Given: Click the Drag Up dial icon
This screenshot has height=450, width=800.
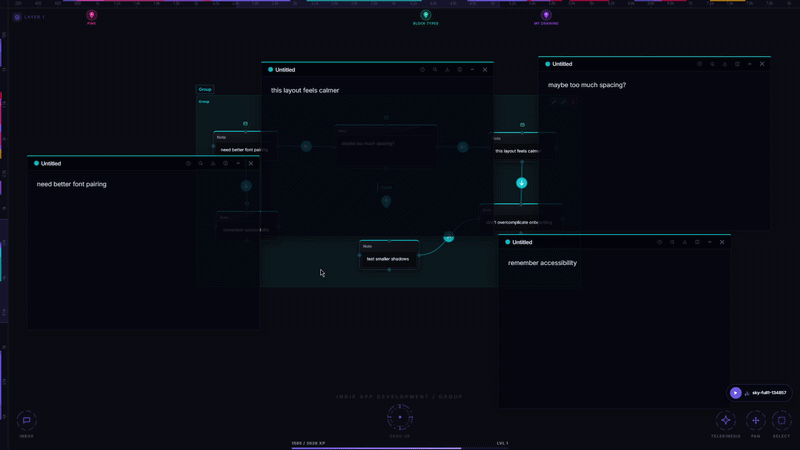Looking at the screenshot, I should [400, 417].
